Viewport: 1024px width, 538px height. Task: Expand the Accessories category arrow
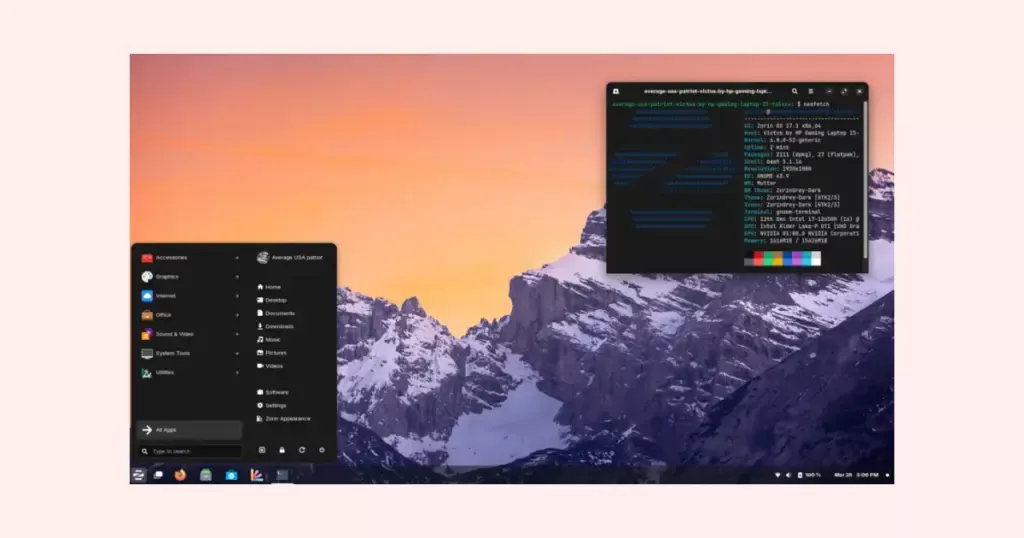[237, 258]
